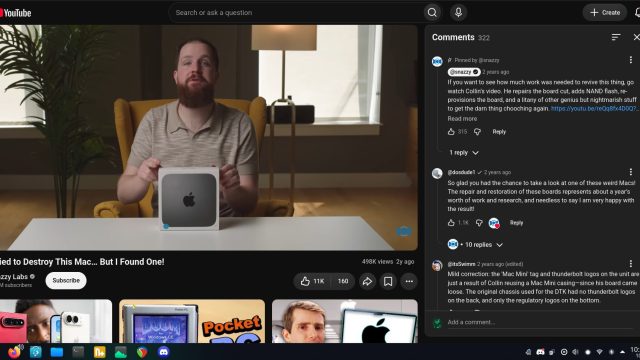Expand the 10 replies thread
640x360 pixels.
pyautogui.click(x=476, y=244)
